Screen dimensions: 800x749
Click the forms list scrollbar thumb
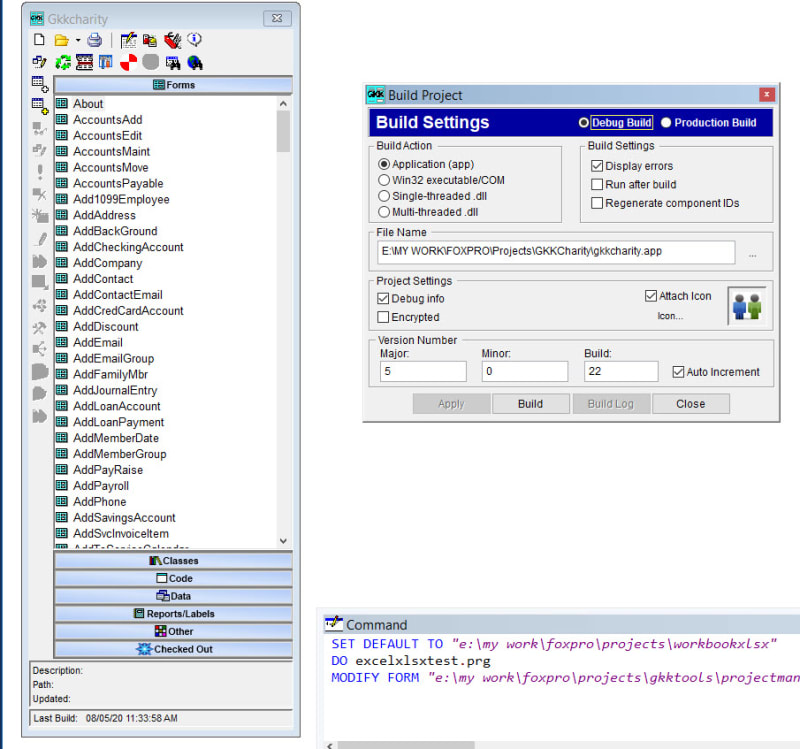(284, 132)
